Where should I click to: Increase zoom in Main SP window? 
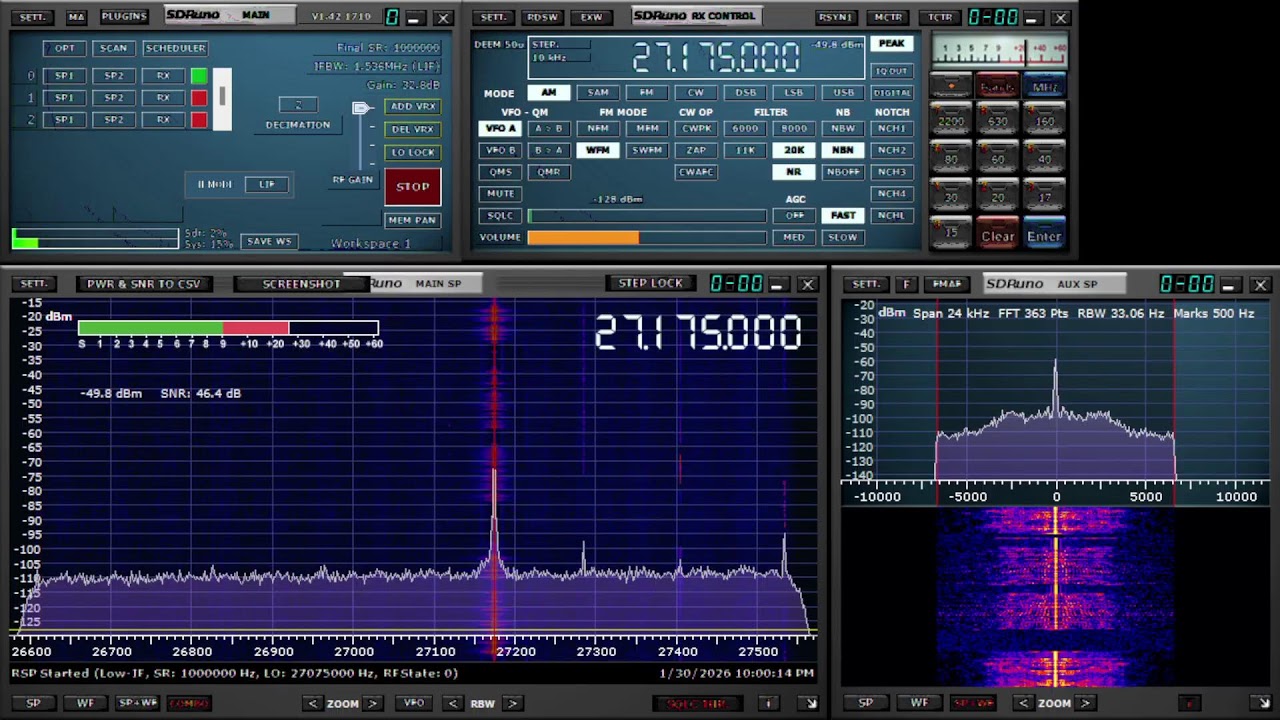tap(372, 703)
